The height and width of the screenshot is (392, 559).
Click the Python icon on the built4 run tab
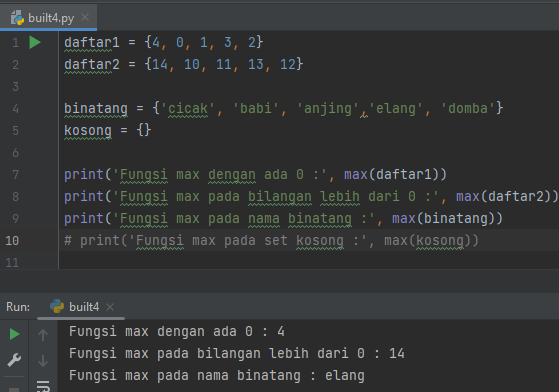coord(57,306)
